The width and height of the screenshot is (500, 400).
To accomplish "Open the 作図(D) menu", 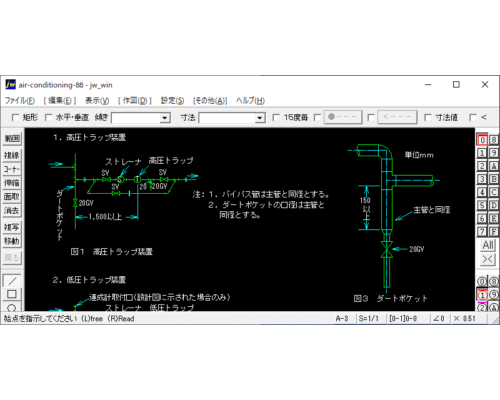I will [x=135, y=100].
